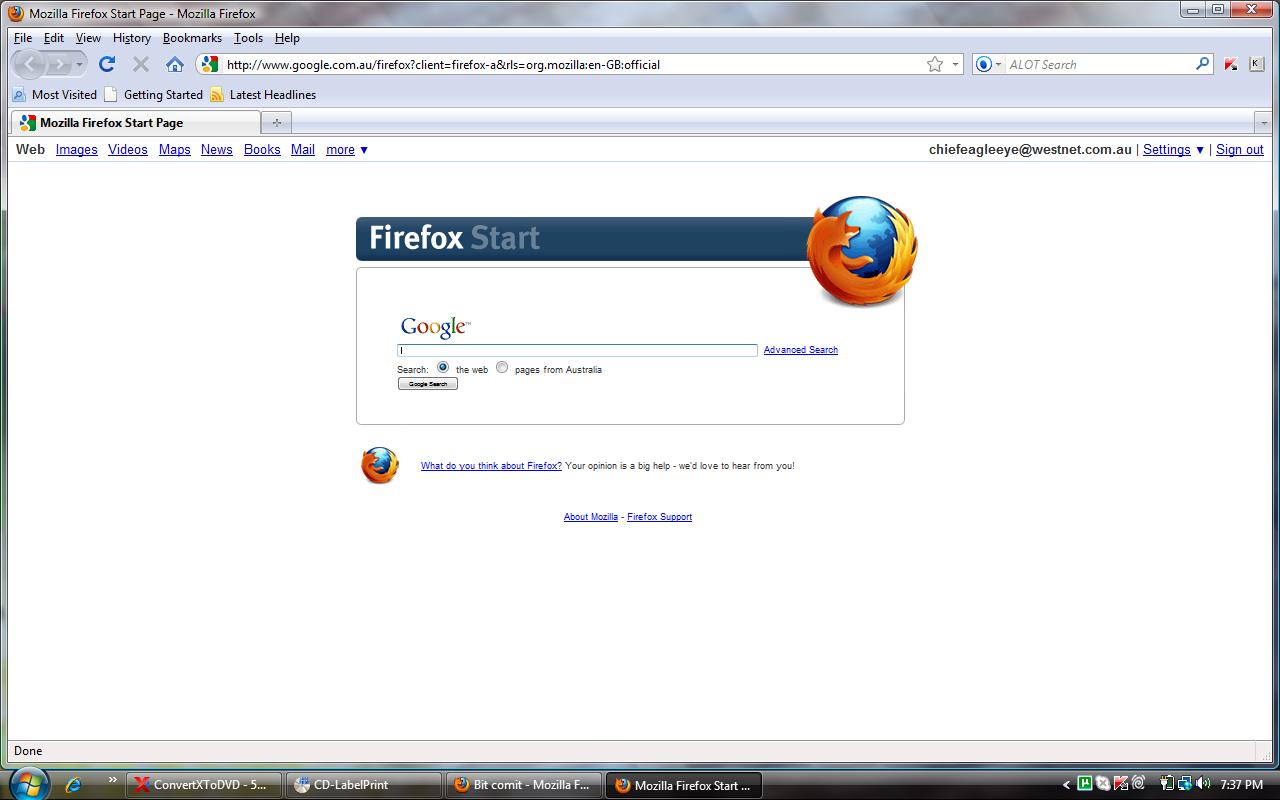Image resolution: width=1280 pixels, height=800 pixels.
Task: Click the small Firefox logo beside feedback text
Action: (380, 466)
